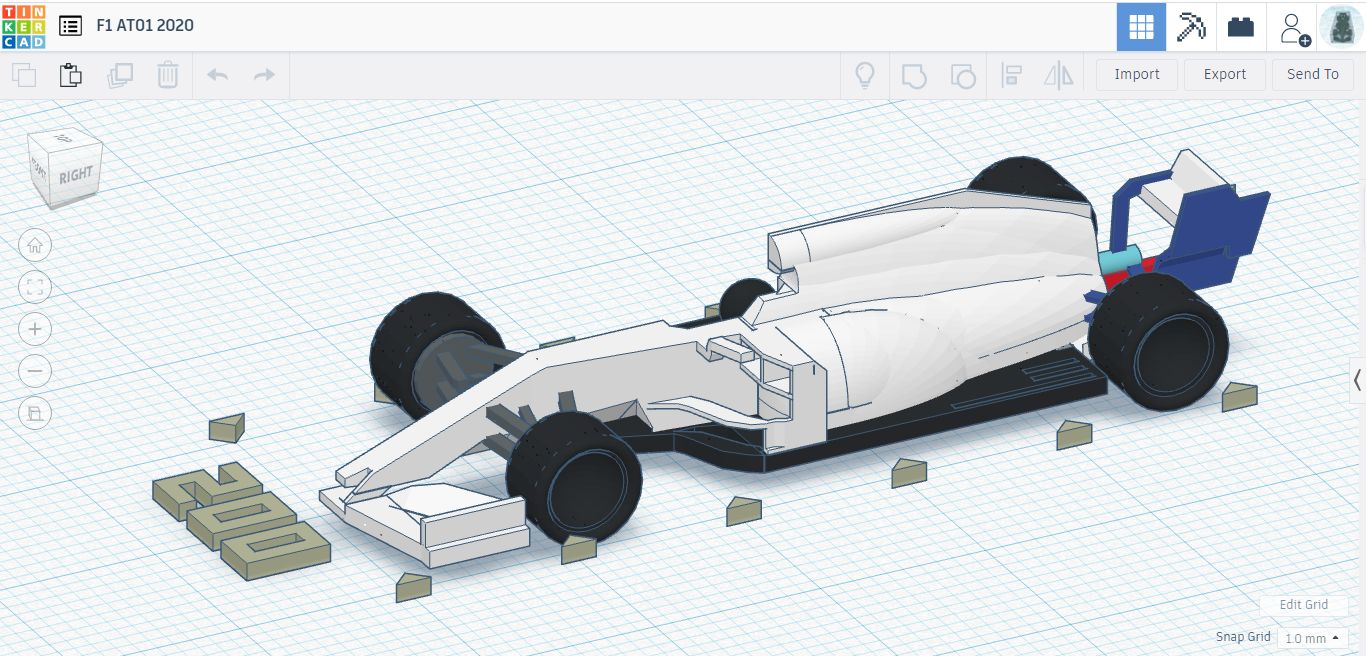The width and height of the screenshot is (1366, 656).
Task: Click the Export button
Action: [x=1224, y=74]
